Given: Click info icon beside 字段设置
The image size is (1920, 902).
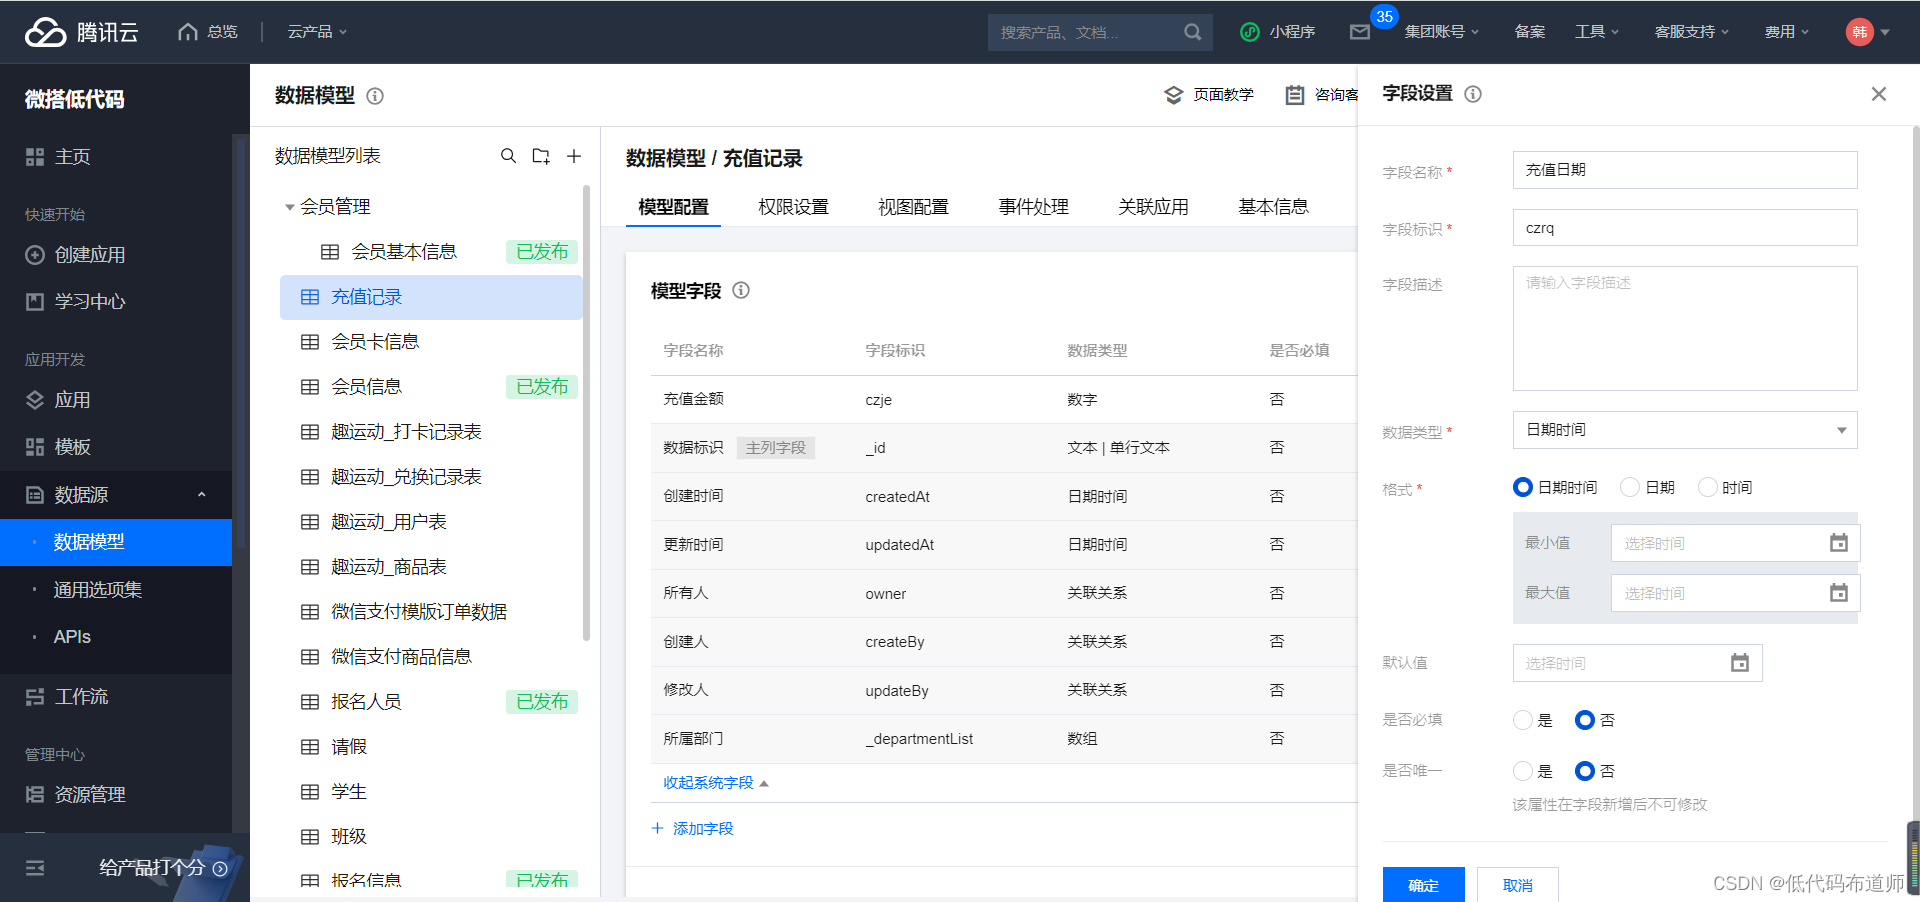Looking at the screenshot, I should tap(1473, 94).
